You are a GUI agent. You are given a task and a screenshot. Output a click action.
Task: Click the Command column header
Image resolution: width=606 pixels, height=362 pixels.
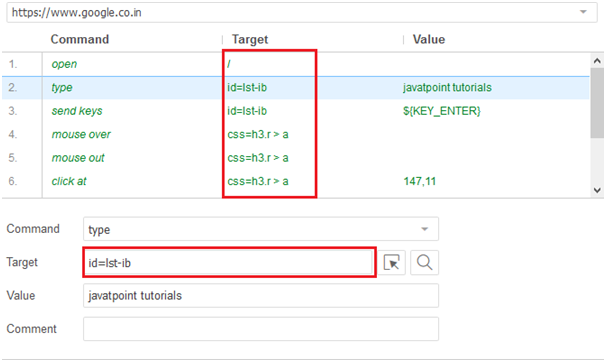click(80, 39)
